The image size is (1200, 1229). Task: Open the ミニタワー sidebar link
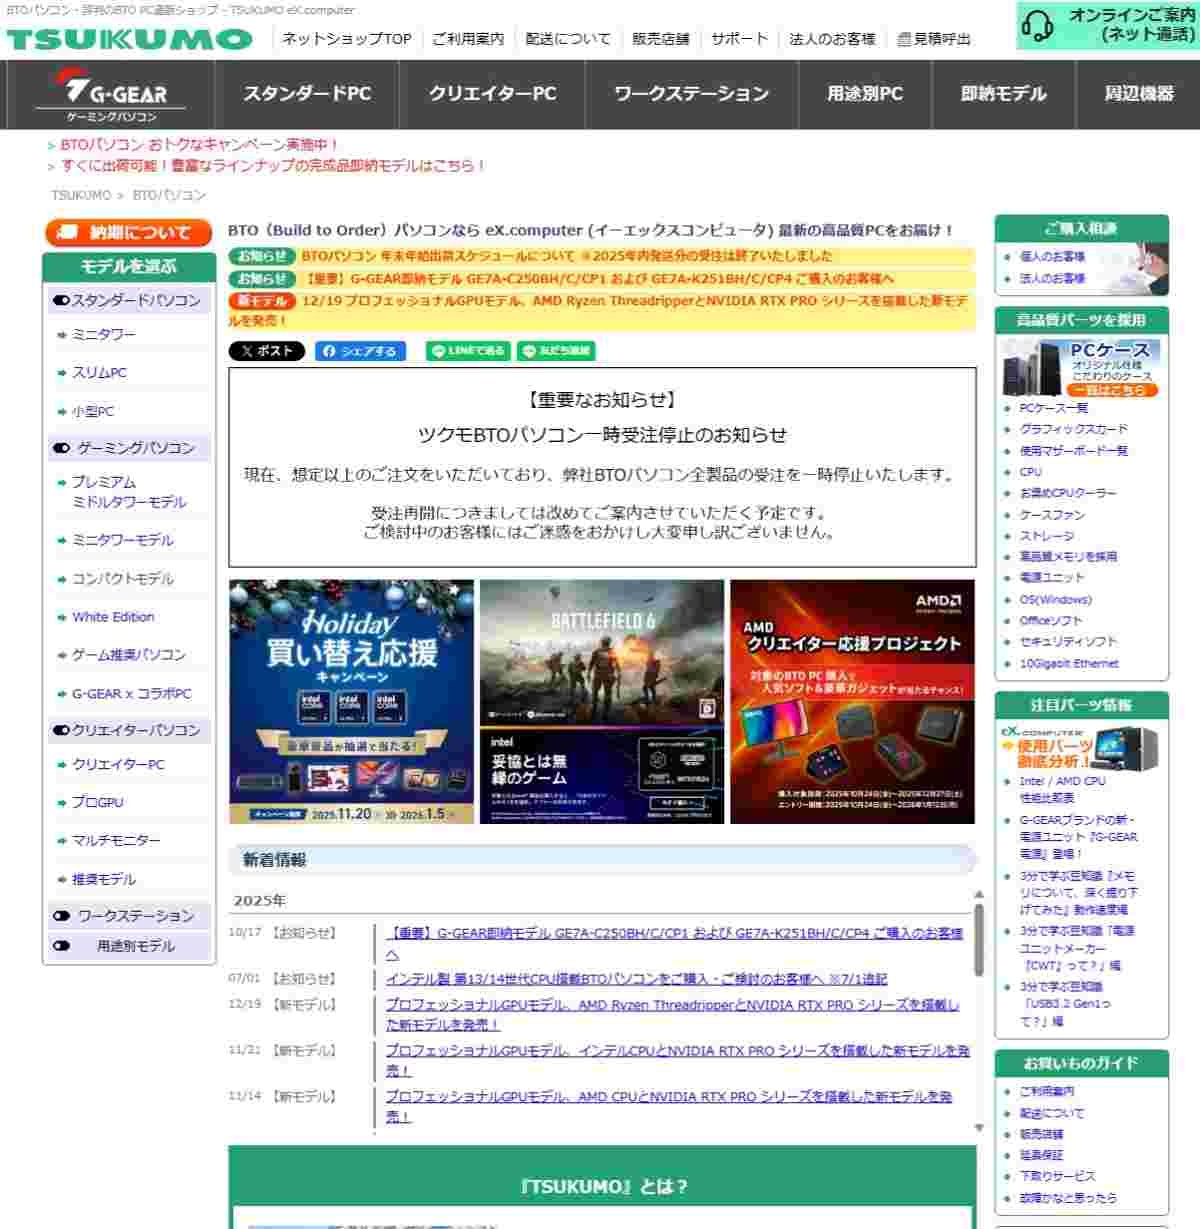click(103, 334)
